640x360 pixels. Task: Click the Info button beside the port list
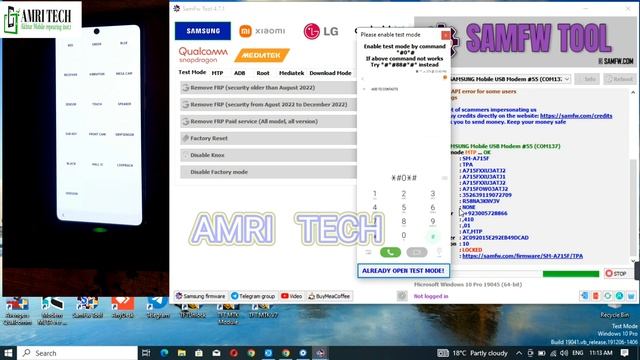point(587,79)
